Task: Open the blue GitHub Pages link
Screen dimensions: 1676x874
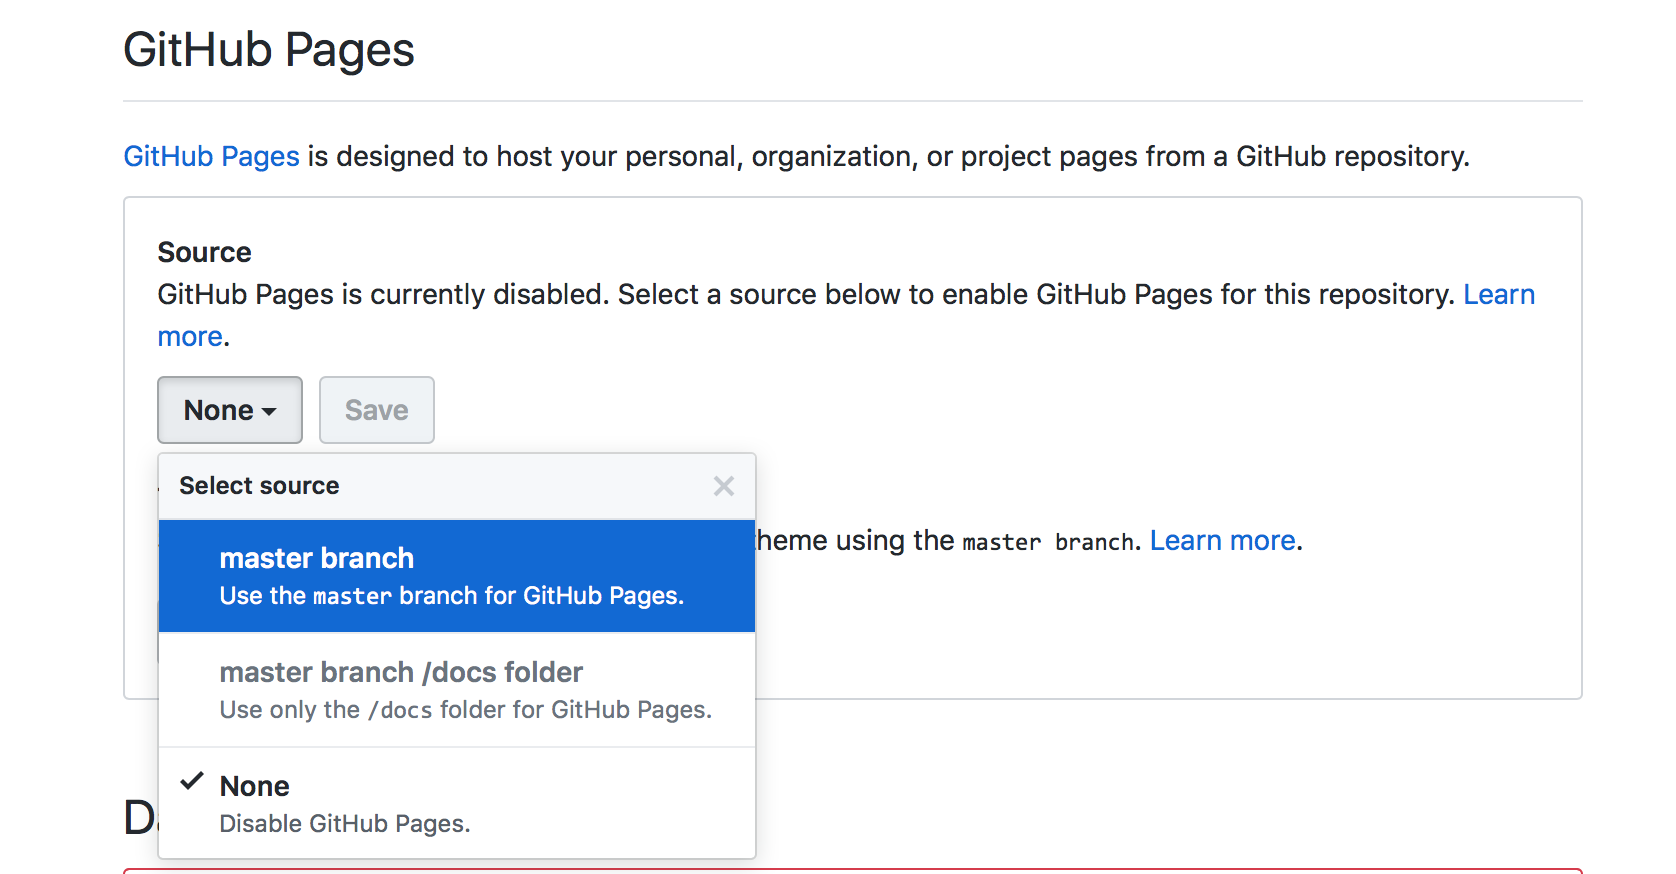Action: [x=211, y=156]
